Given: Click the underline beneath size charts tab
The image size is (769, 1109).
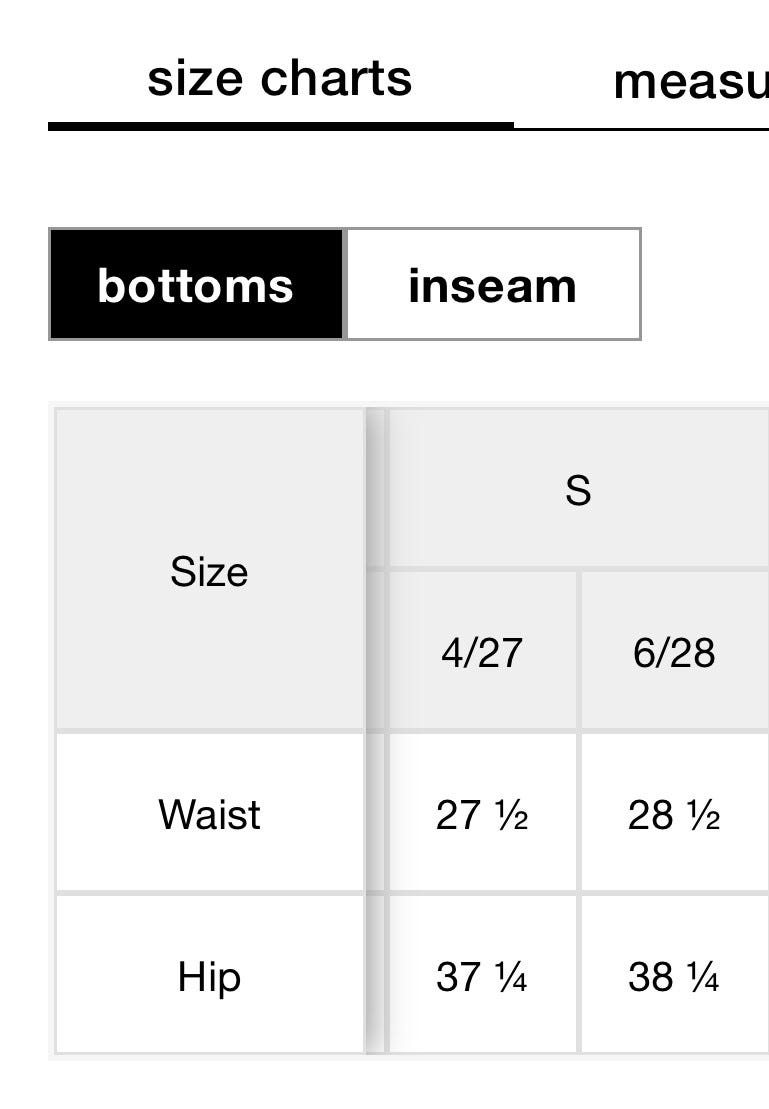Looking at the screenshot, I should (x=281, y=126).
